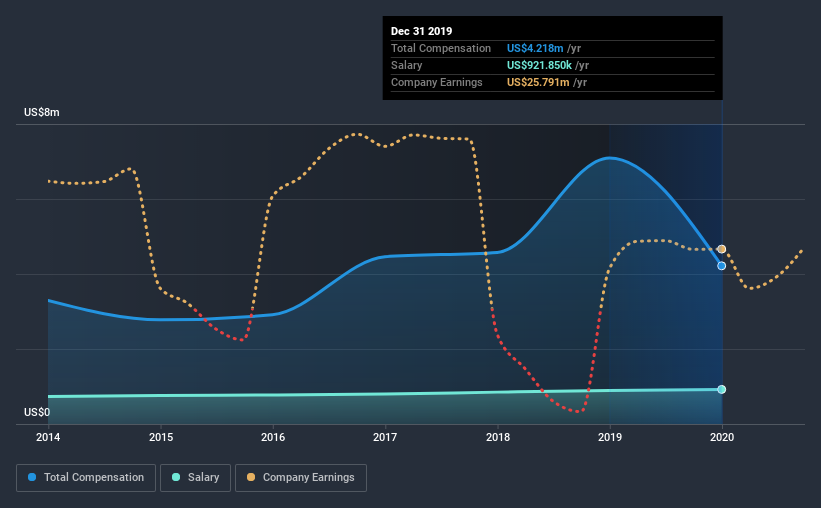Click the Company Earnings label in tooltip
The image size is (821, 508).
tap(437, 82)
